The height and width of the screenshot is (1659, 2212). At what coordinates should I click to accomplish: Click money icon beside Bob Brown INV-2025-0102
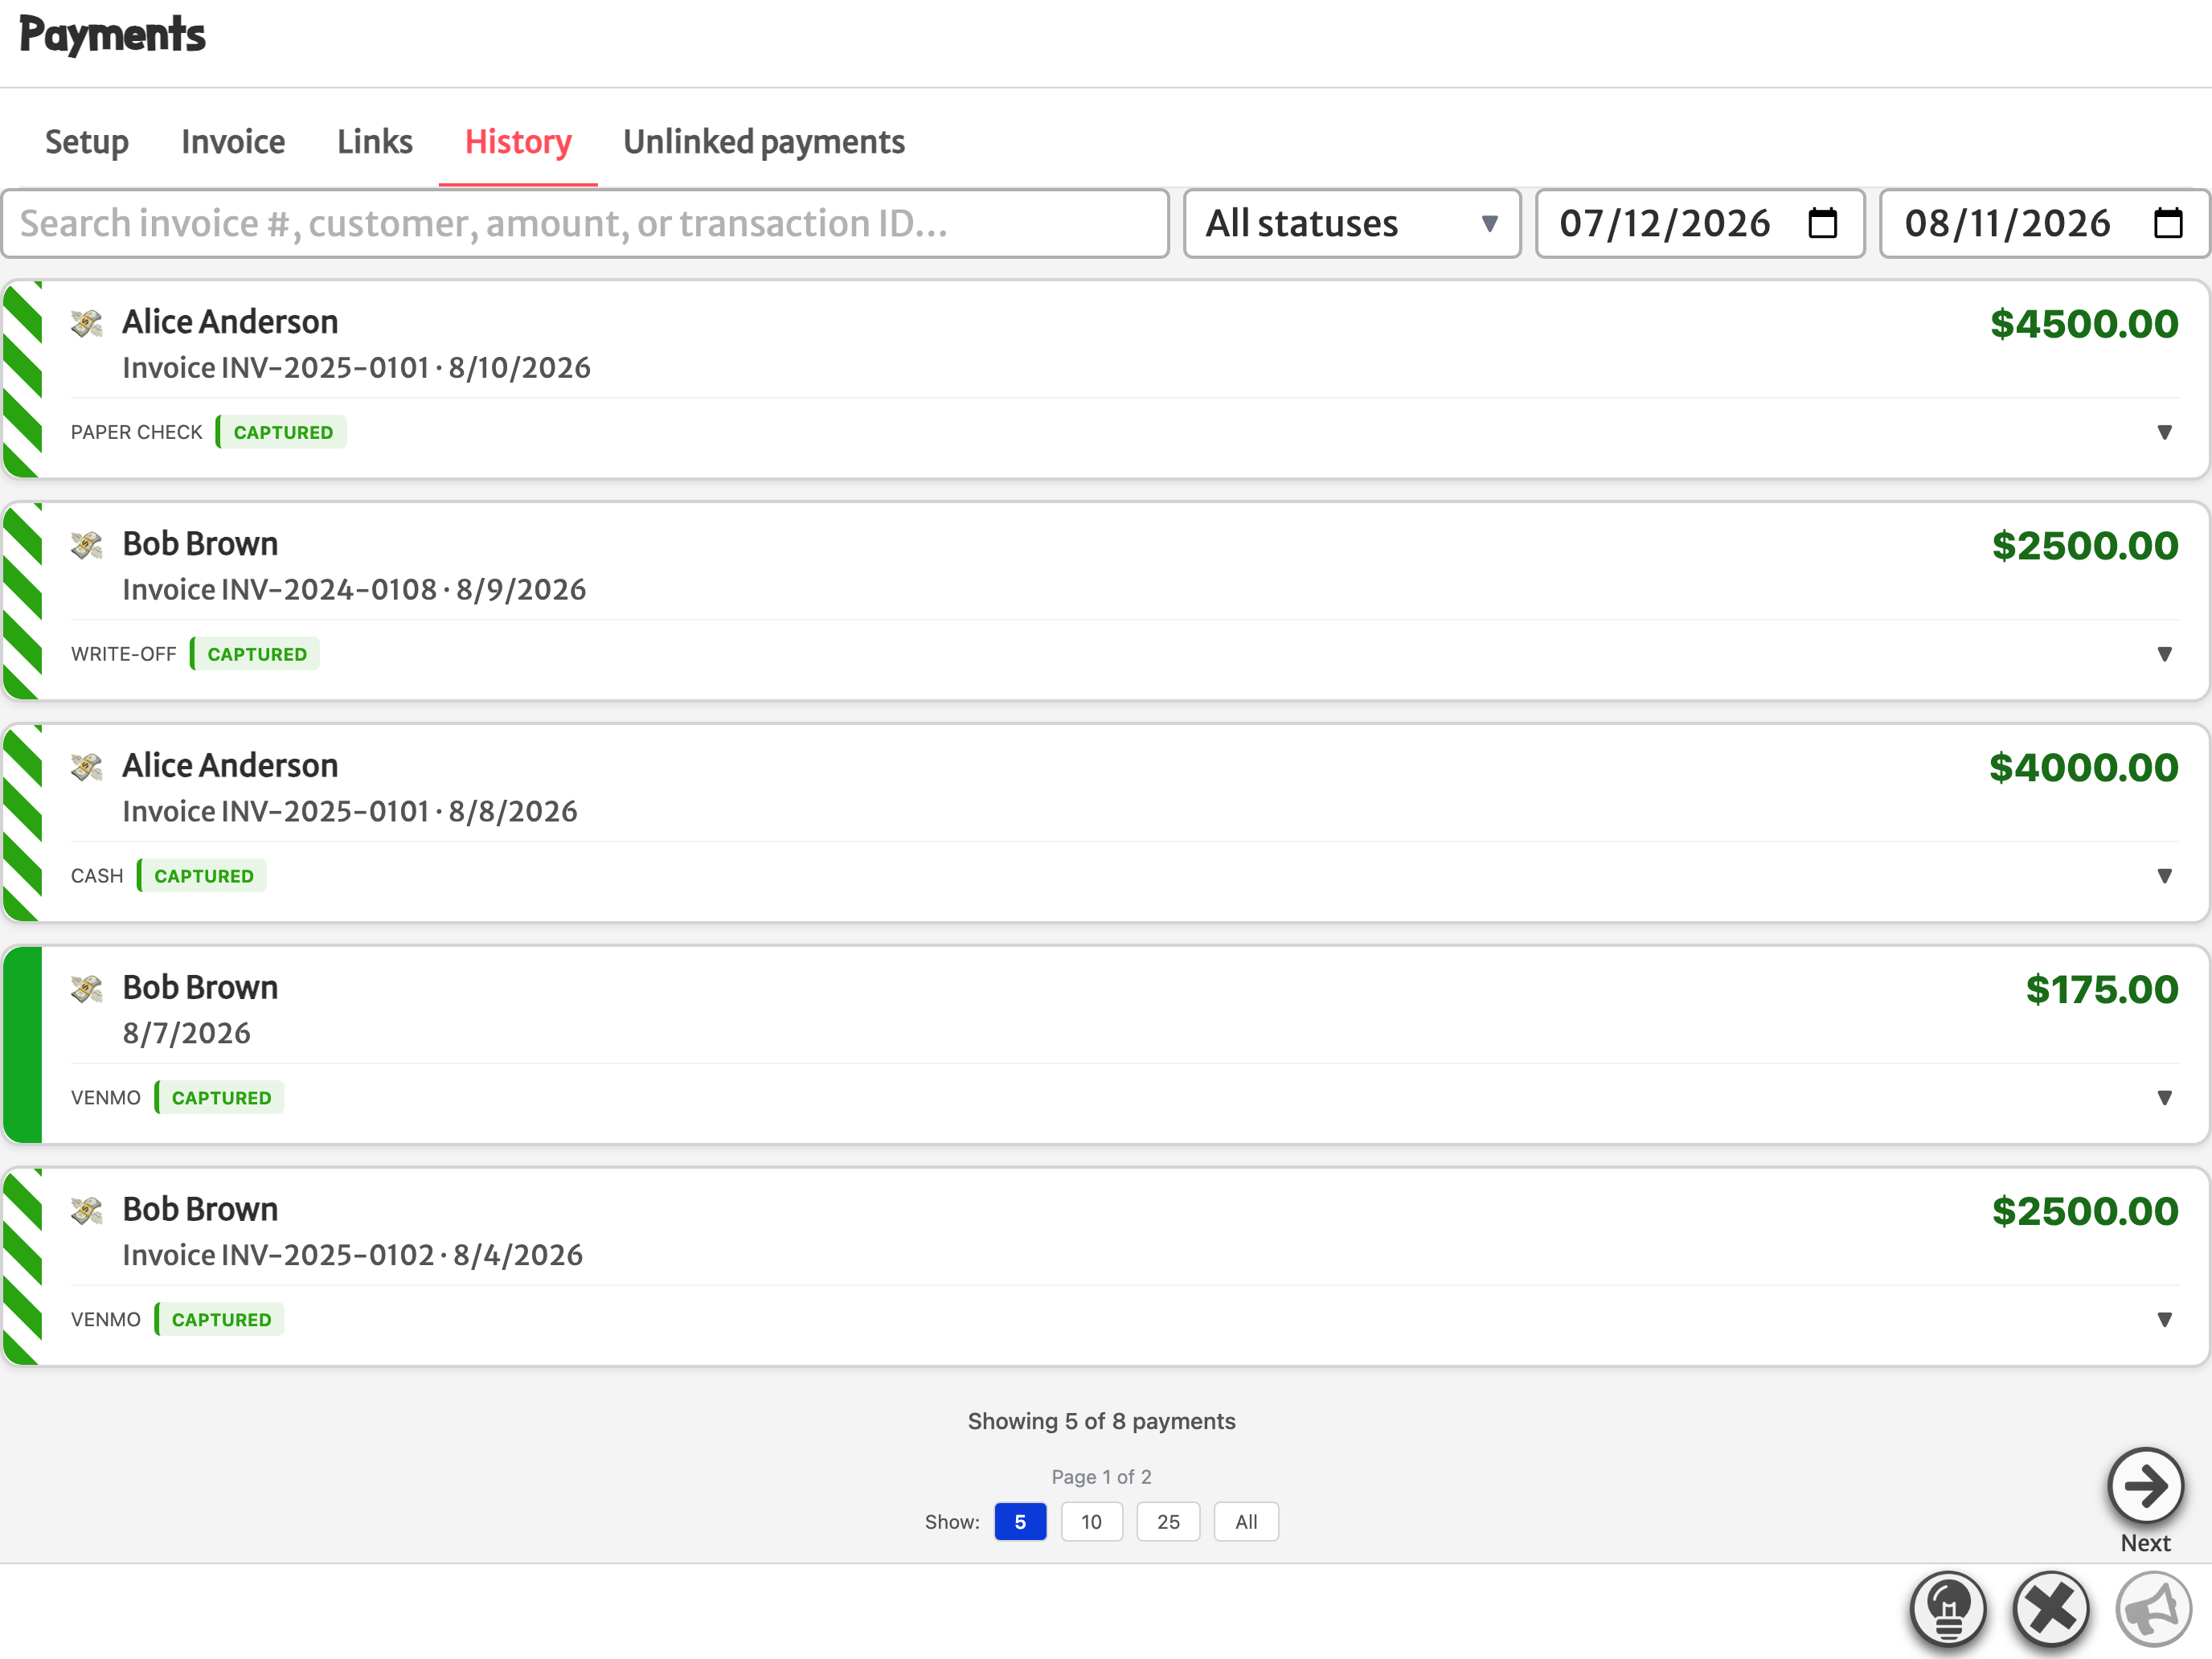pyautogui.click(x=87, y=1211)
